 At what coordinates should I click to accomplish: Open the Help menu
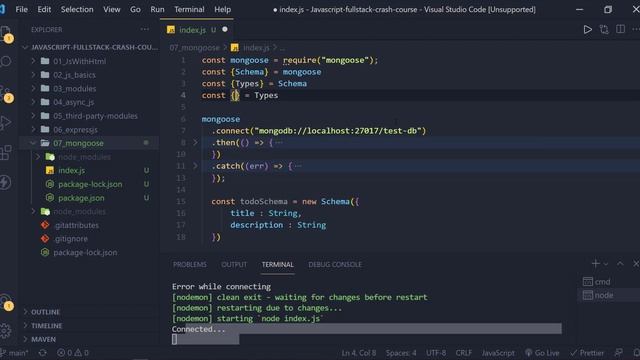click(222, 9)
